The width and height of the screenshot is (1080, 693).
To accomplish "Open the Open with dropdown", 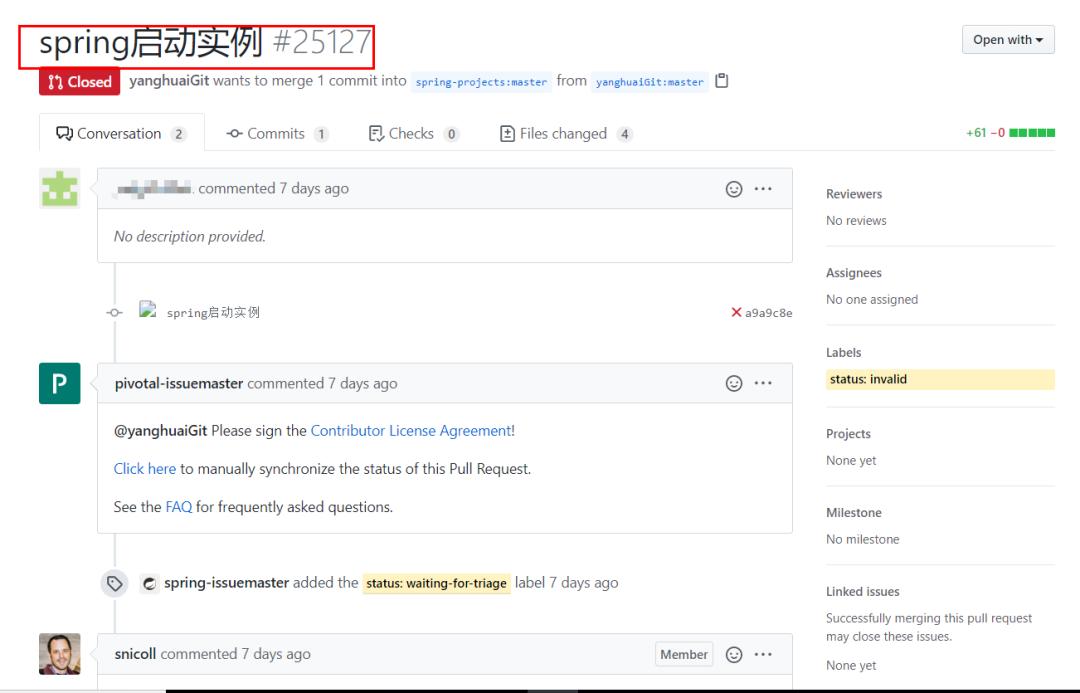I will (1008, 39).
